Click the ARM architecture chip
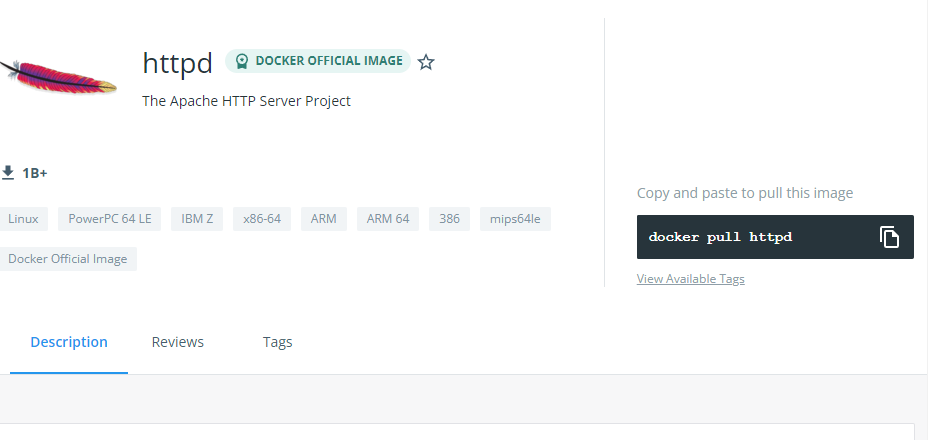This screenshot has height=440, width=928. [x=324, y=219]
